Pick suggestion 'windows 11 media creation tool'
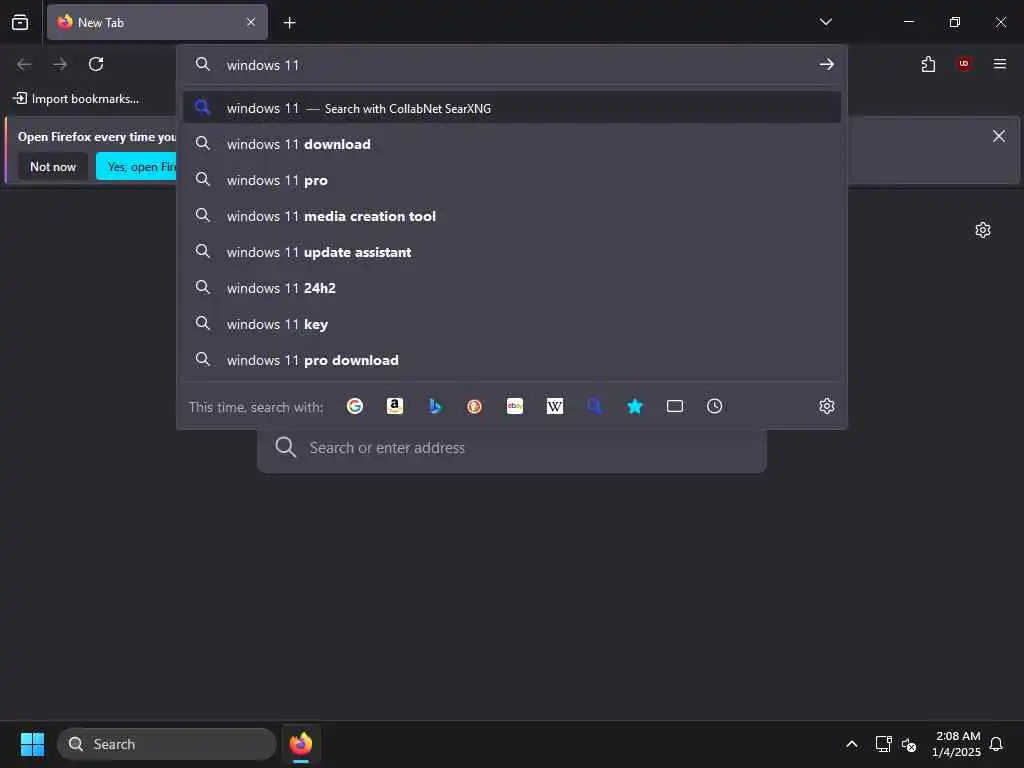Viewport: 1024px width, 768px height. [x=512, y=216]
